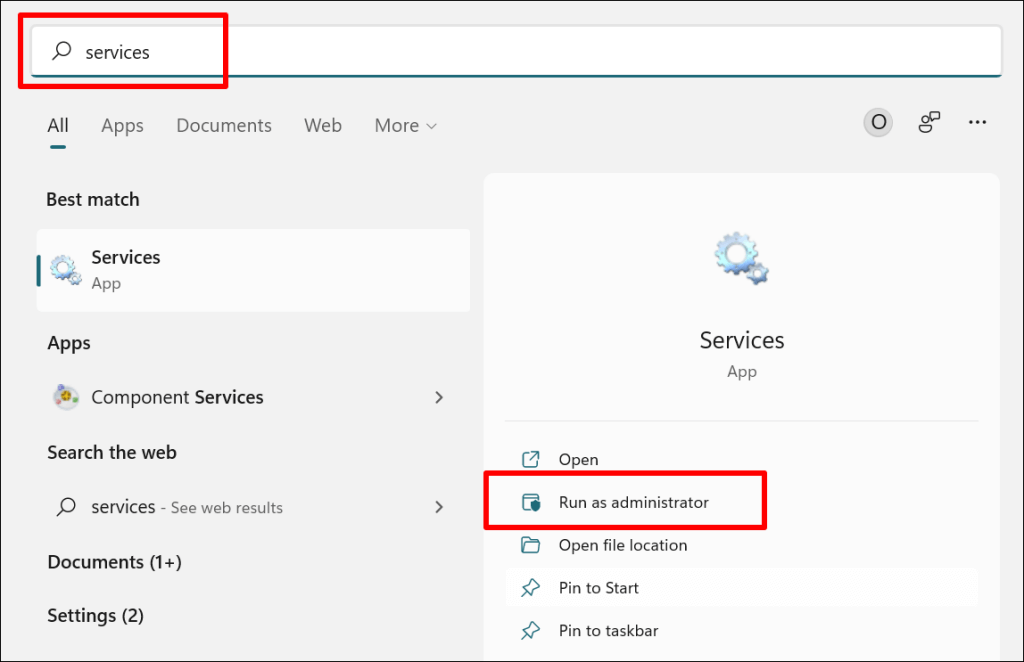Expand Component Services result chevron
This screenshot has height=662, width=1024.
(438, 397)
